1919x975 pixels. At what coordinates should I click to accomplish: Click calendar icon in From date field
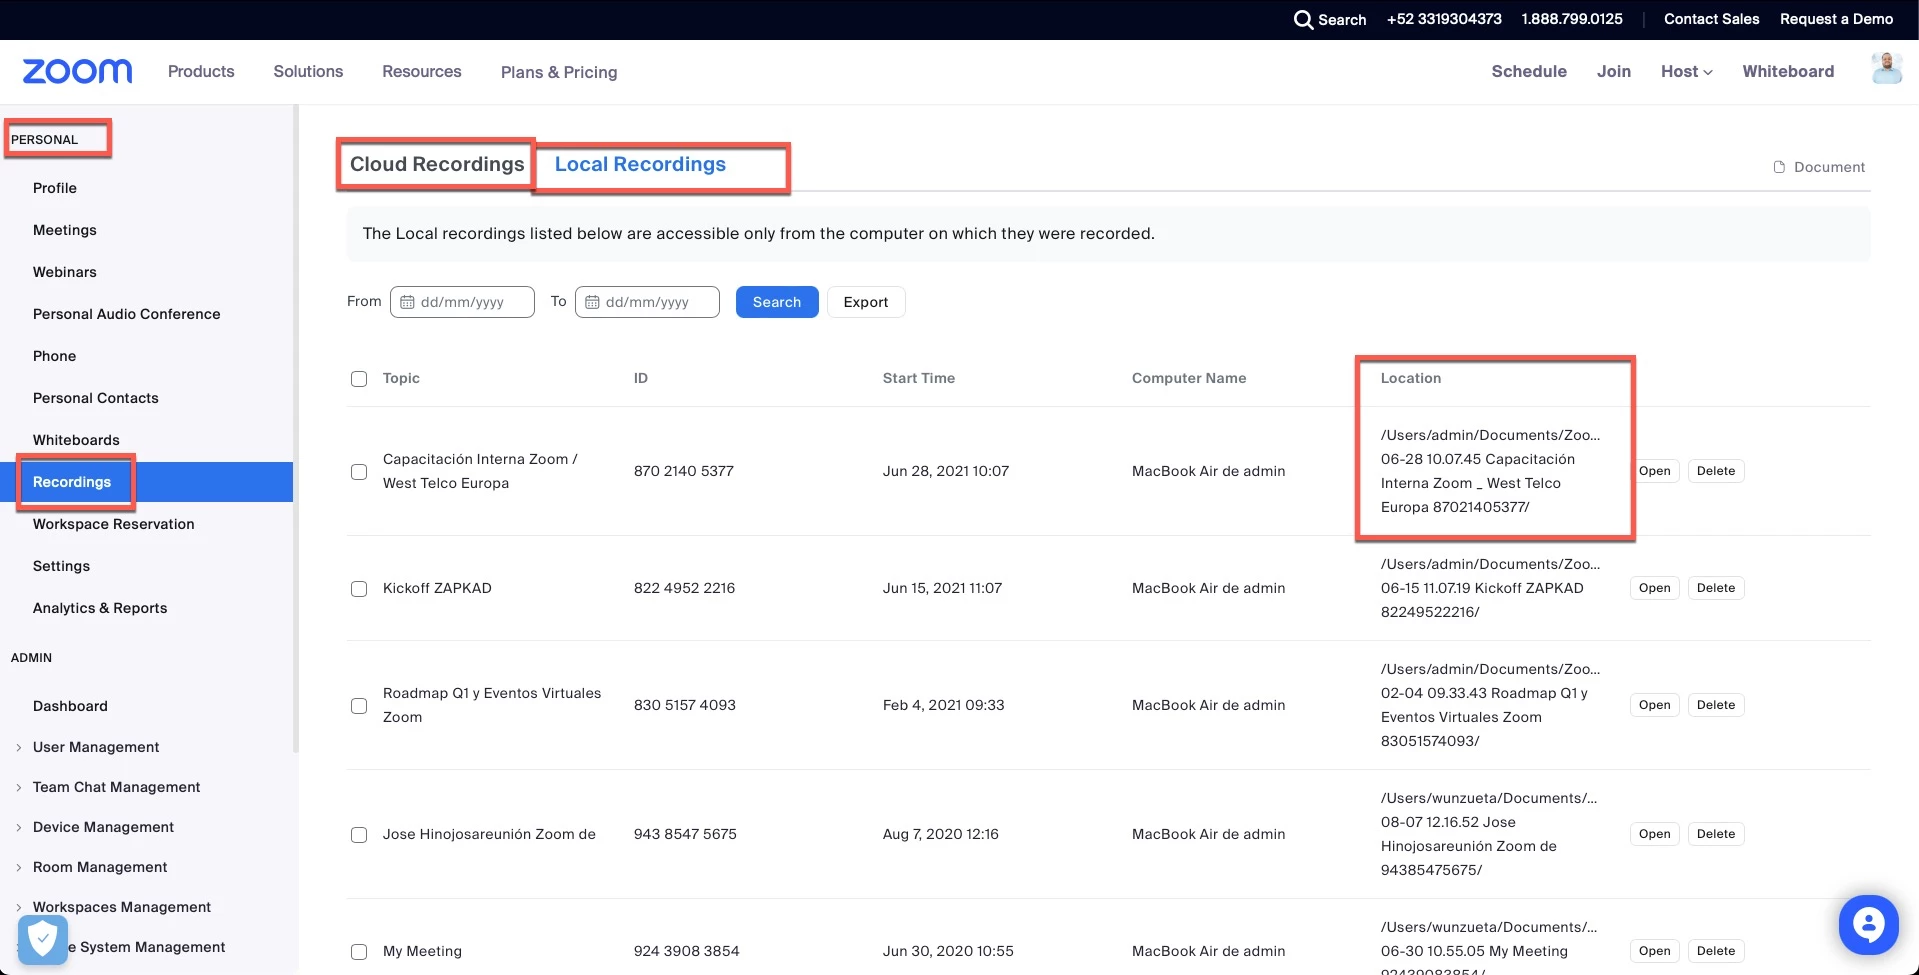(407, 302)
